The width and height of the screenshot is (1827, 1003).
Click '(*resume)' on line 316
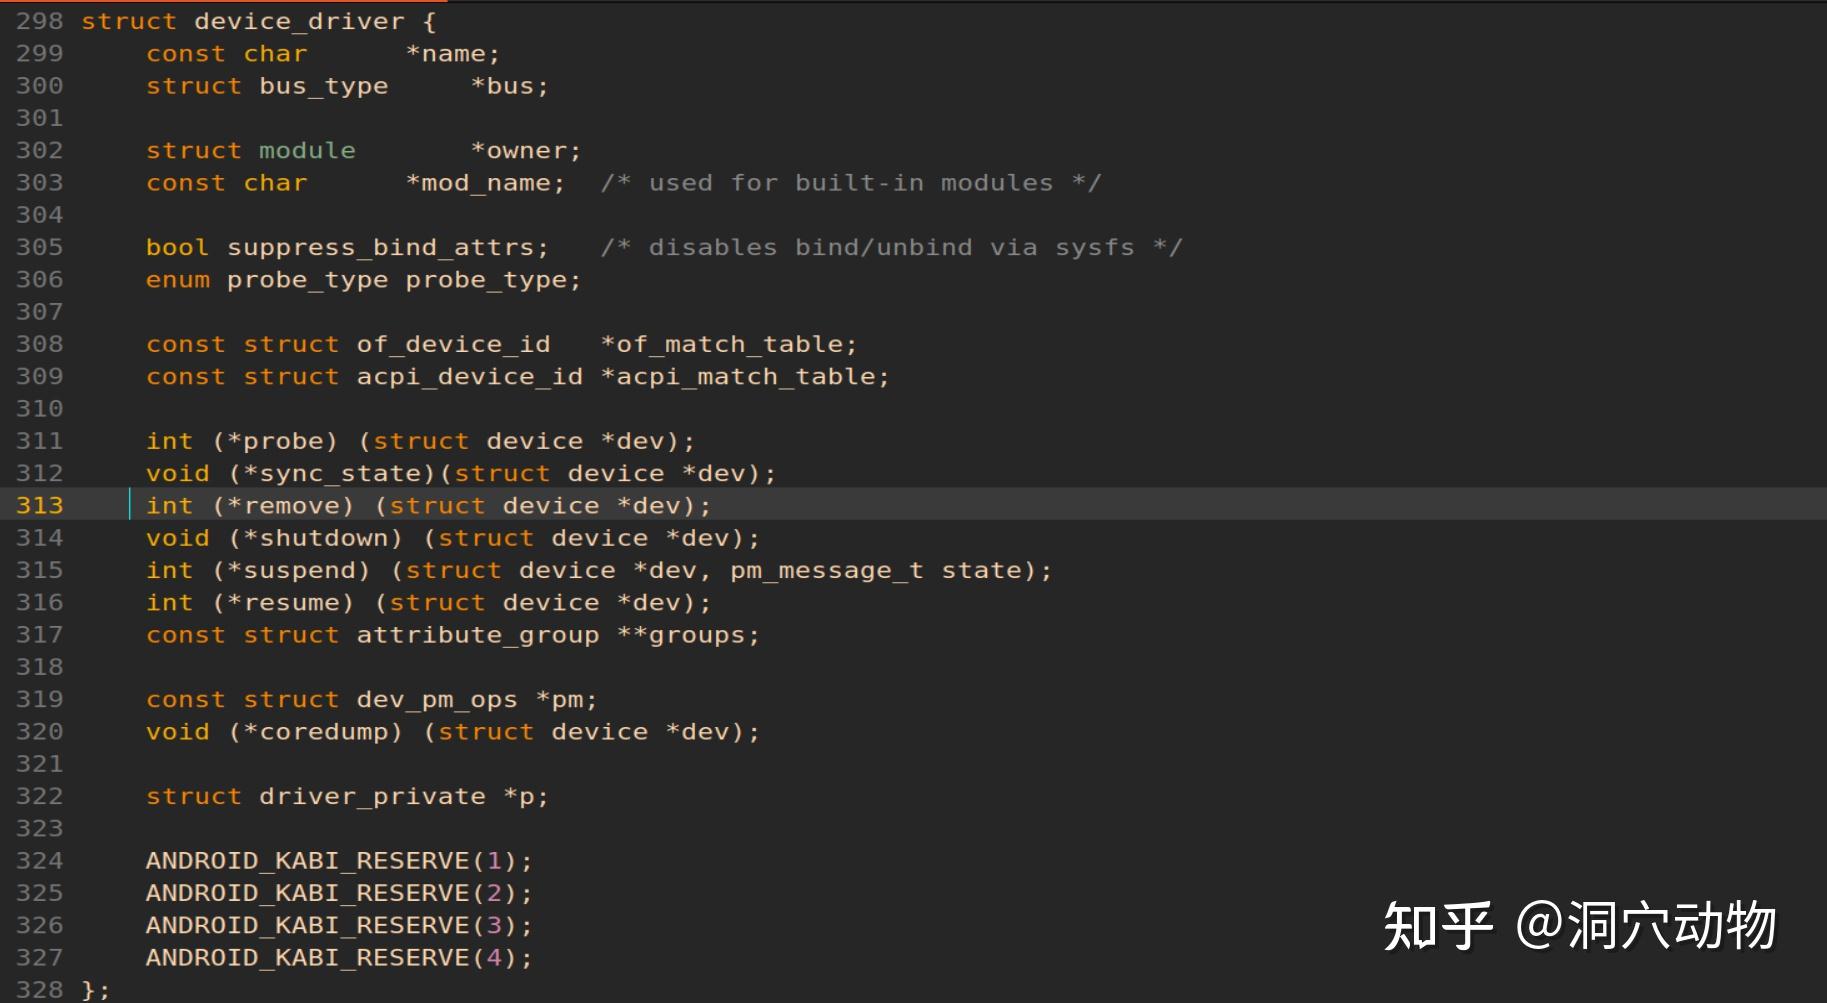click(x=283, y=603)
